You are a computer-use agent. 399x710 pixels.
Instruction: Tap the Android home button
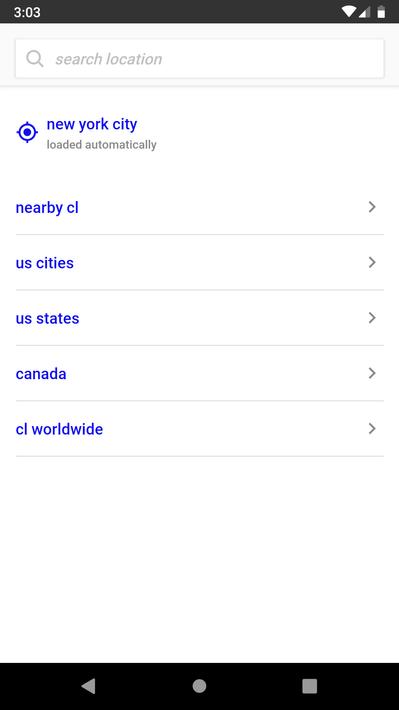(199, 686)
